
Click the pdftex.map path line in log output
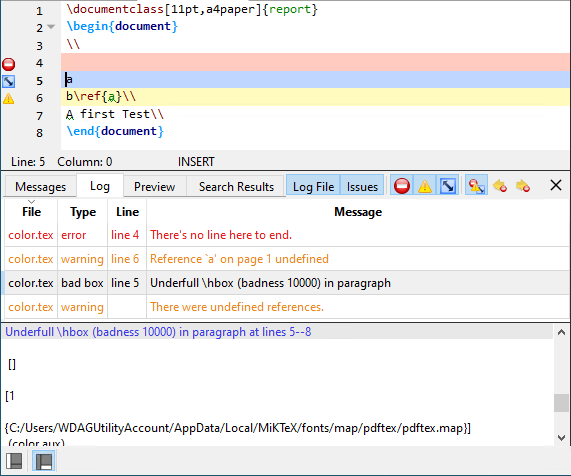(237, 428)
